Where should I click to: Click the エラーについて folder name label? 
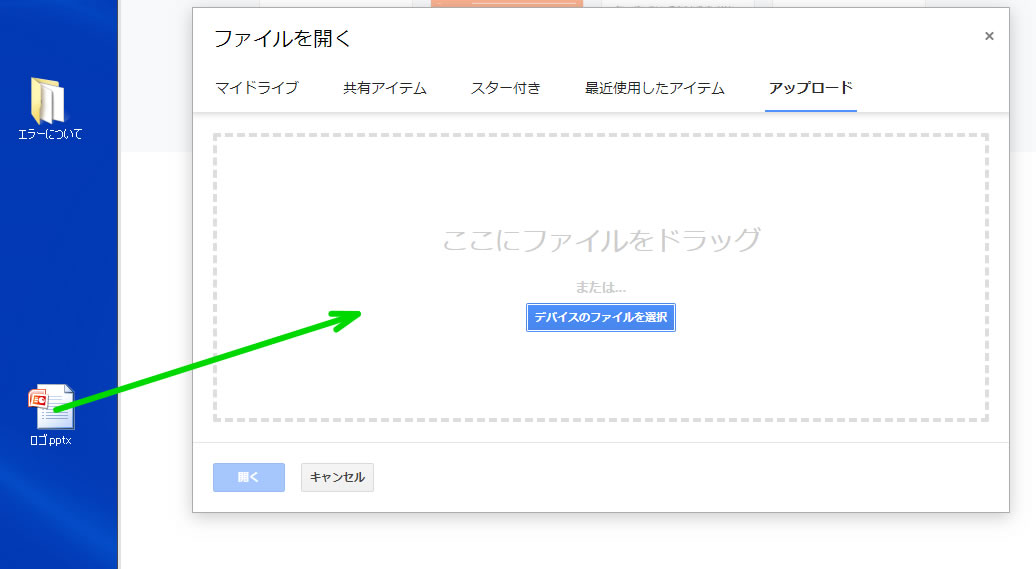50,134
